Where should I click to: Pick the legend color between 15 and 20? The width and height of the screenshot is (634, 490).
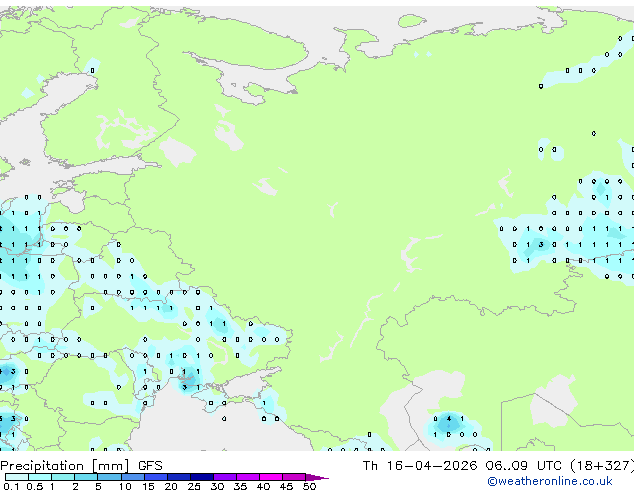pos(156,477)
